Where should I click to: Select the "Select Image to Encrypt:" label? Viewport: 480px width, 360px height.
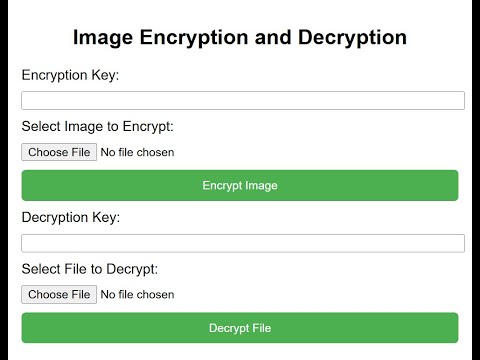point(98,127)
